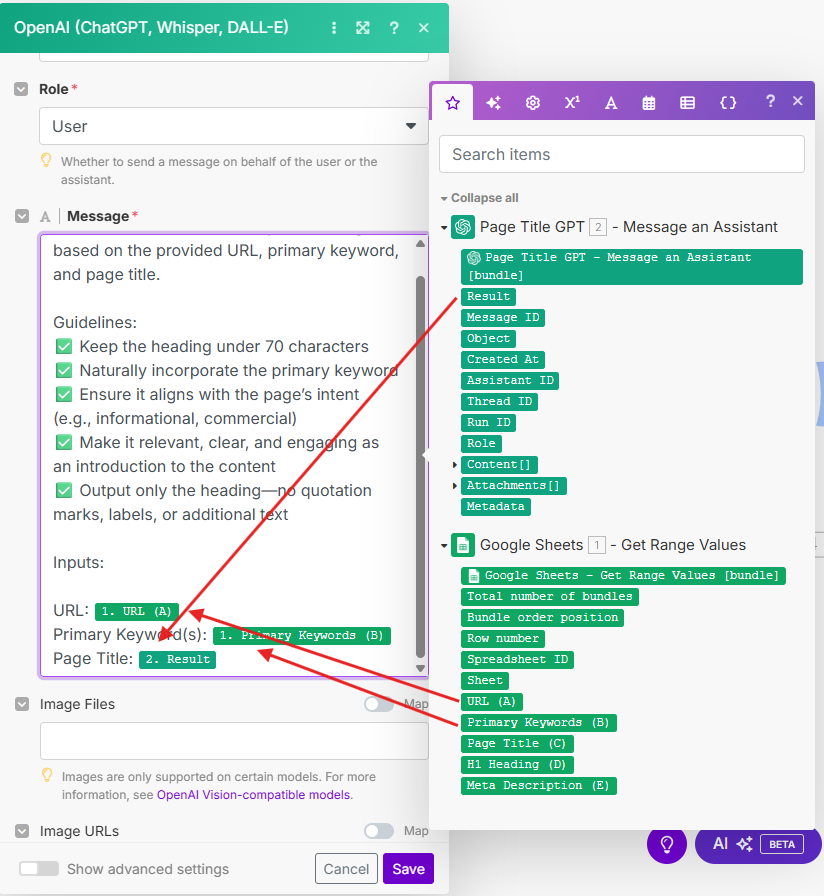Image resolution: width=824 pixels, height=896 pixels.
Task: Click the message field scrollbar thumb
Action: (421, 466)
